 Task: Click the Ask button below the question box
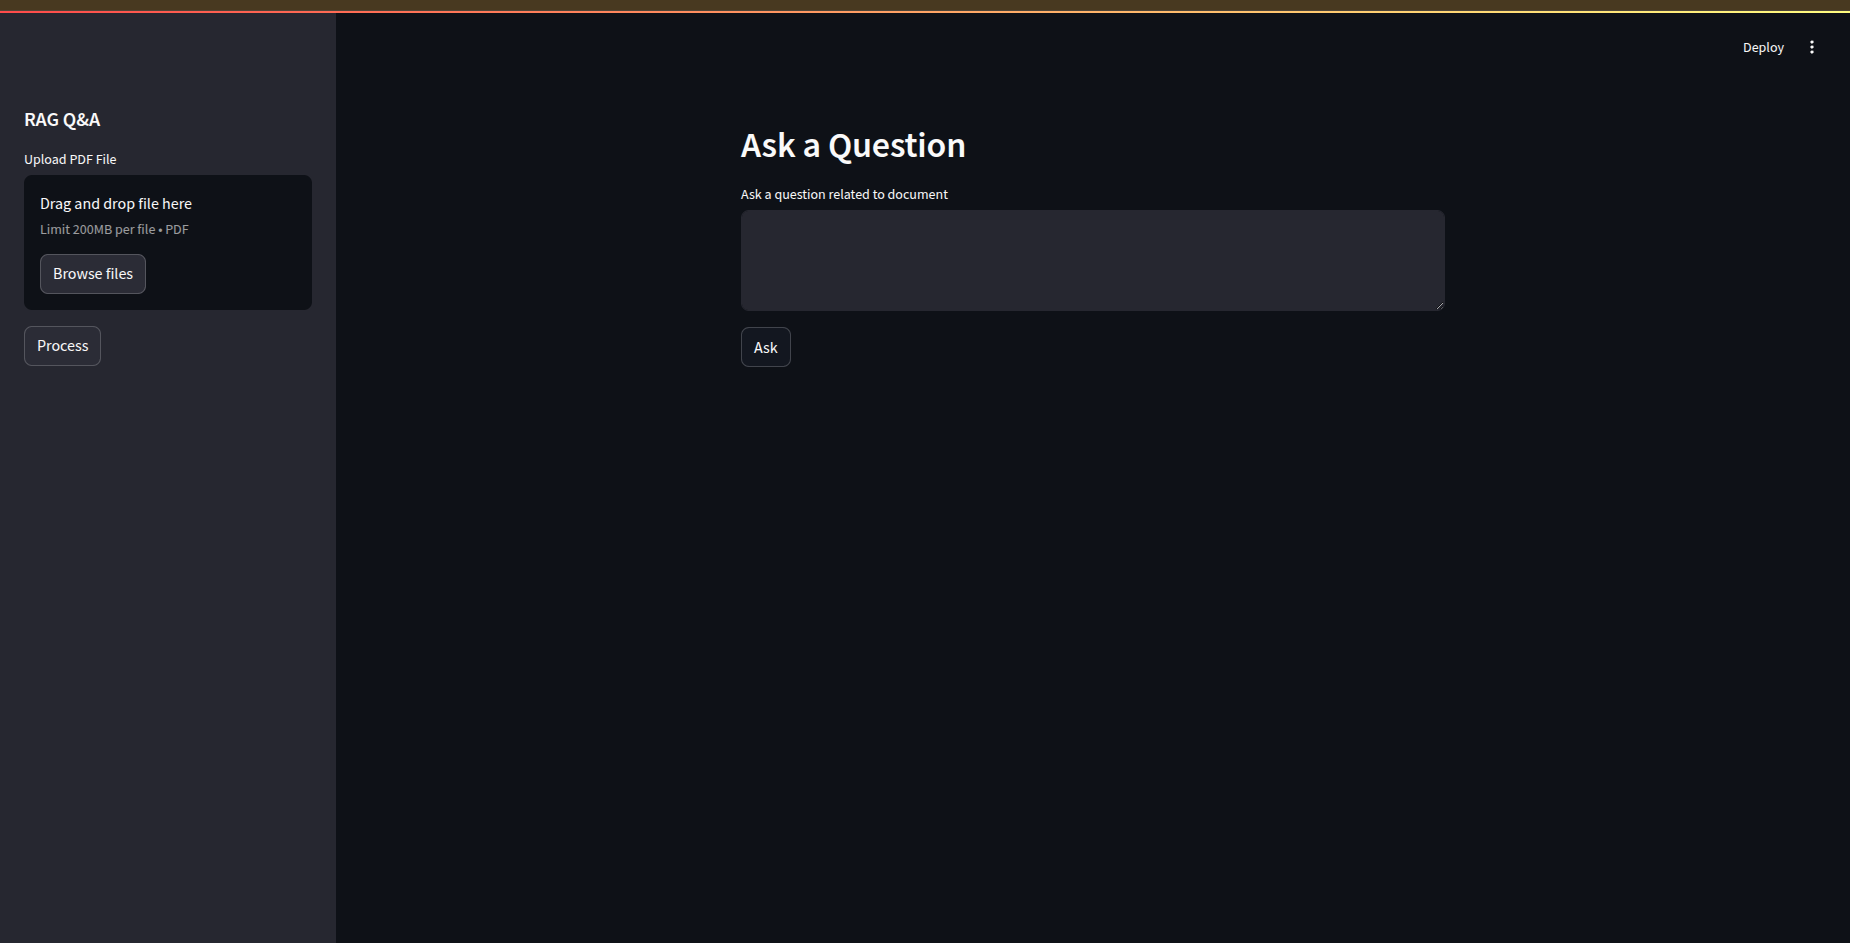(x=765, y=347)
